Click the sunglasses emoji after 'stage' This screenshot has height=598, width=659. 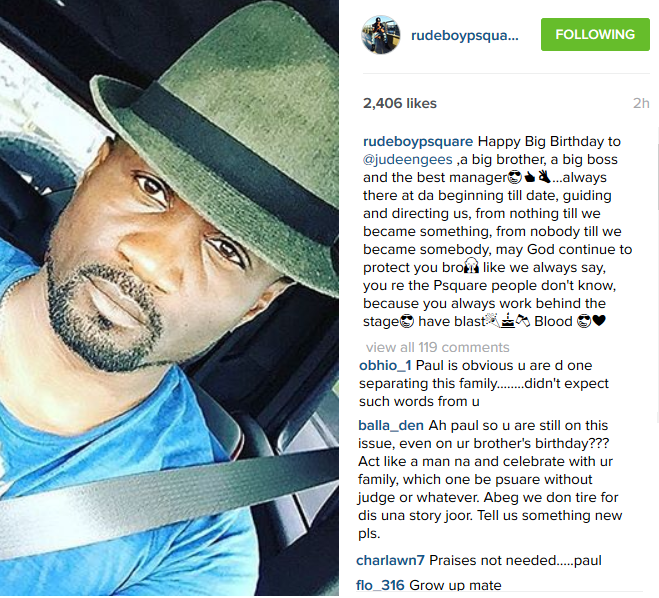click(x=407, y=321)
